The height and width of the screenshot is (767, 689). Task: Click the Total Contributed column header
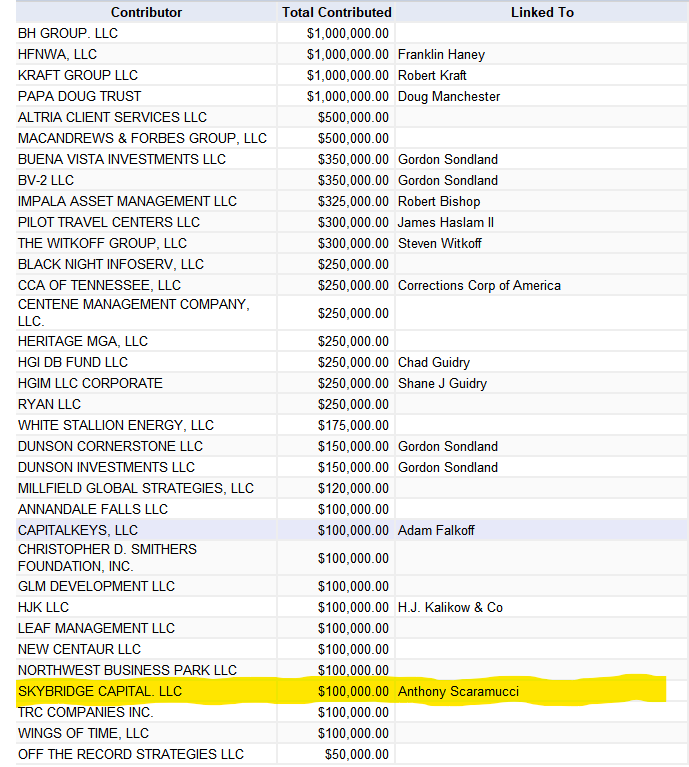click(x=336, y=12)
